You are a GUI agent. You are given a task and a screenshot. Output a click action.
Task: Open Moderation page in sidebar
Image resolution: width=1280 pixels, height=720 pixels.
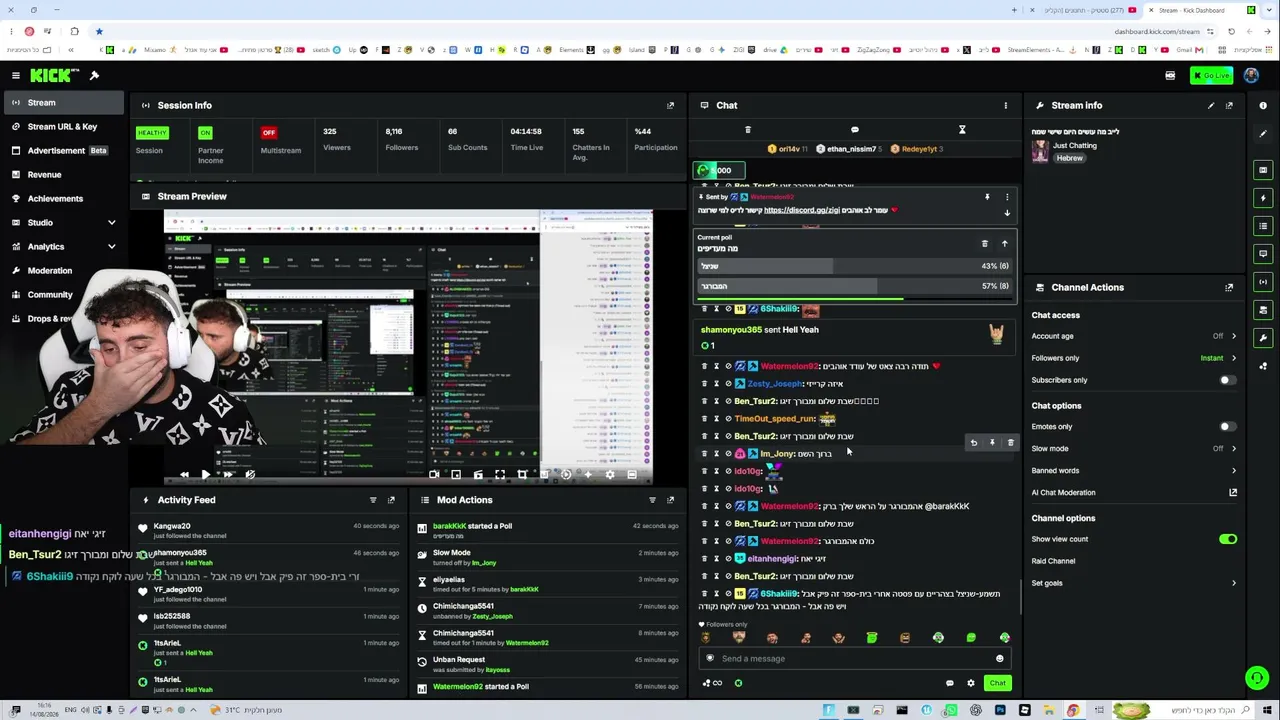(x=63, y=270)
